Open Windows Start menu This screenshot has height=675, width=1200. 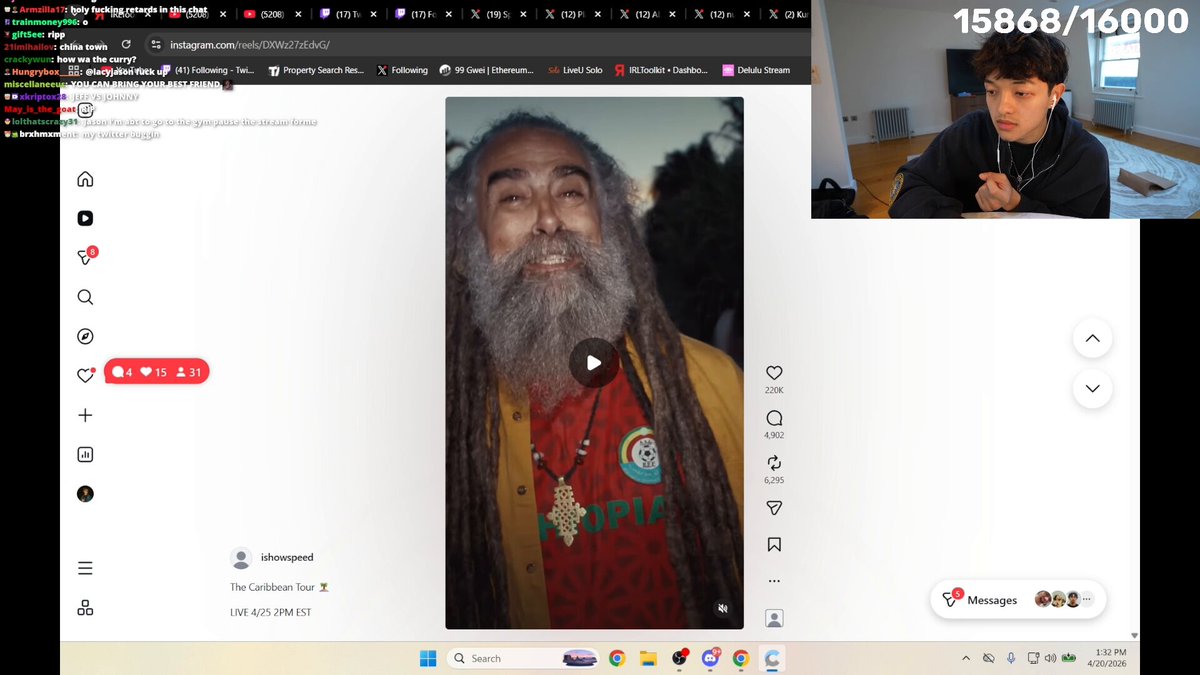click(428, 658)
